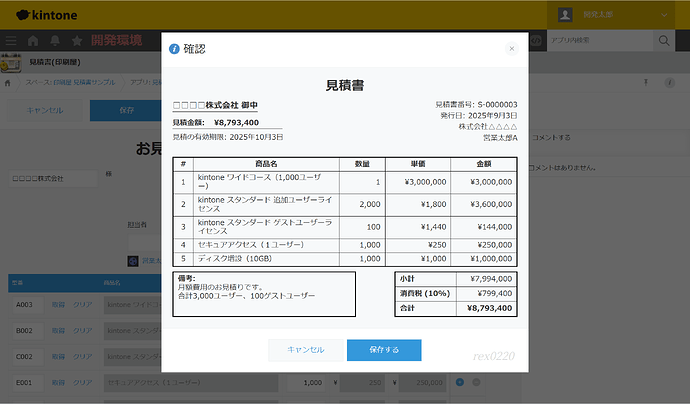Screen dimensions: 690x404
Task: Click the quantity field 1,000 in the E001 row
Action: [306, 382]
